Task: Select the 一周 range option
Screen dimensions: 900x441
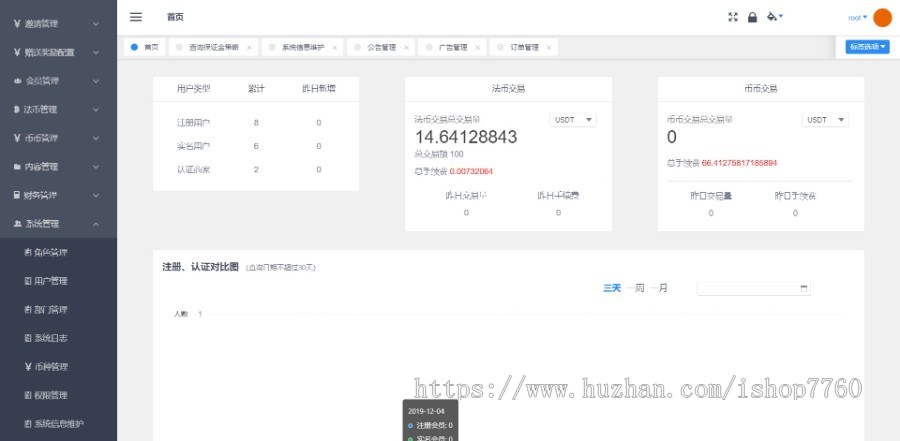Action: coord(635,288)
